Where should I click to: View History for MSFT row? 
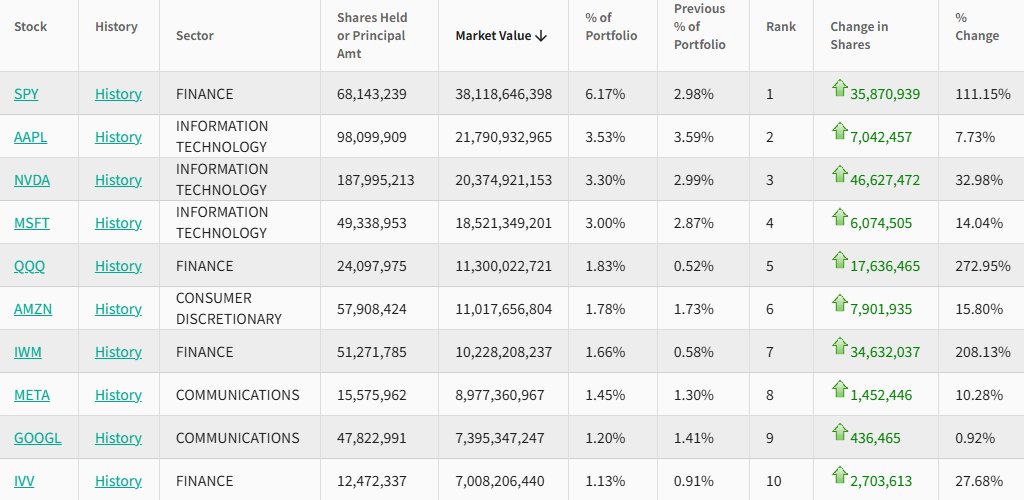(x=118, y=223)
